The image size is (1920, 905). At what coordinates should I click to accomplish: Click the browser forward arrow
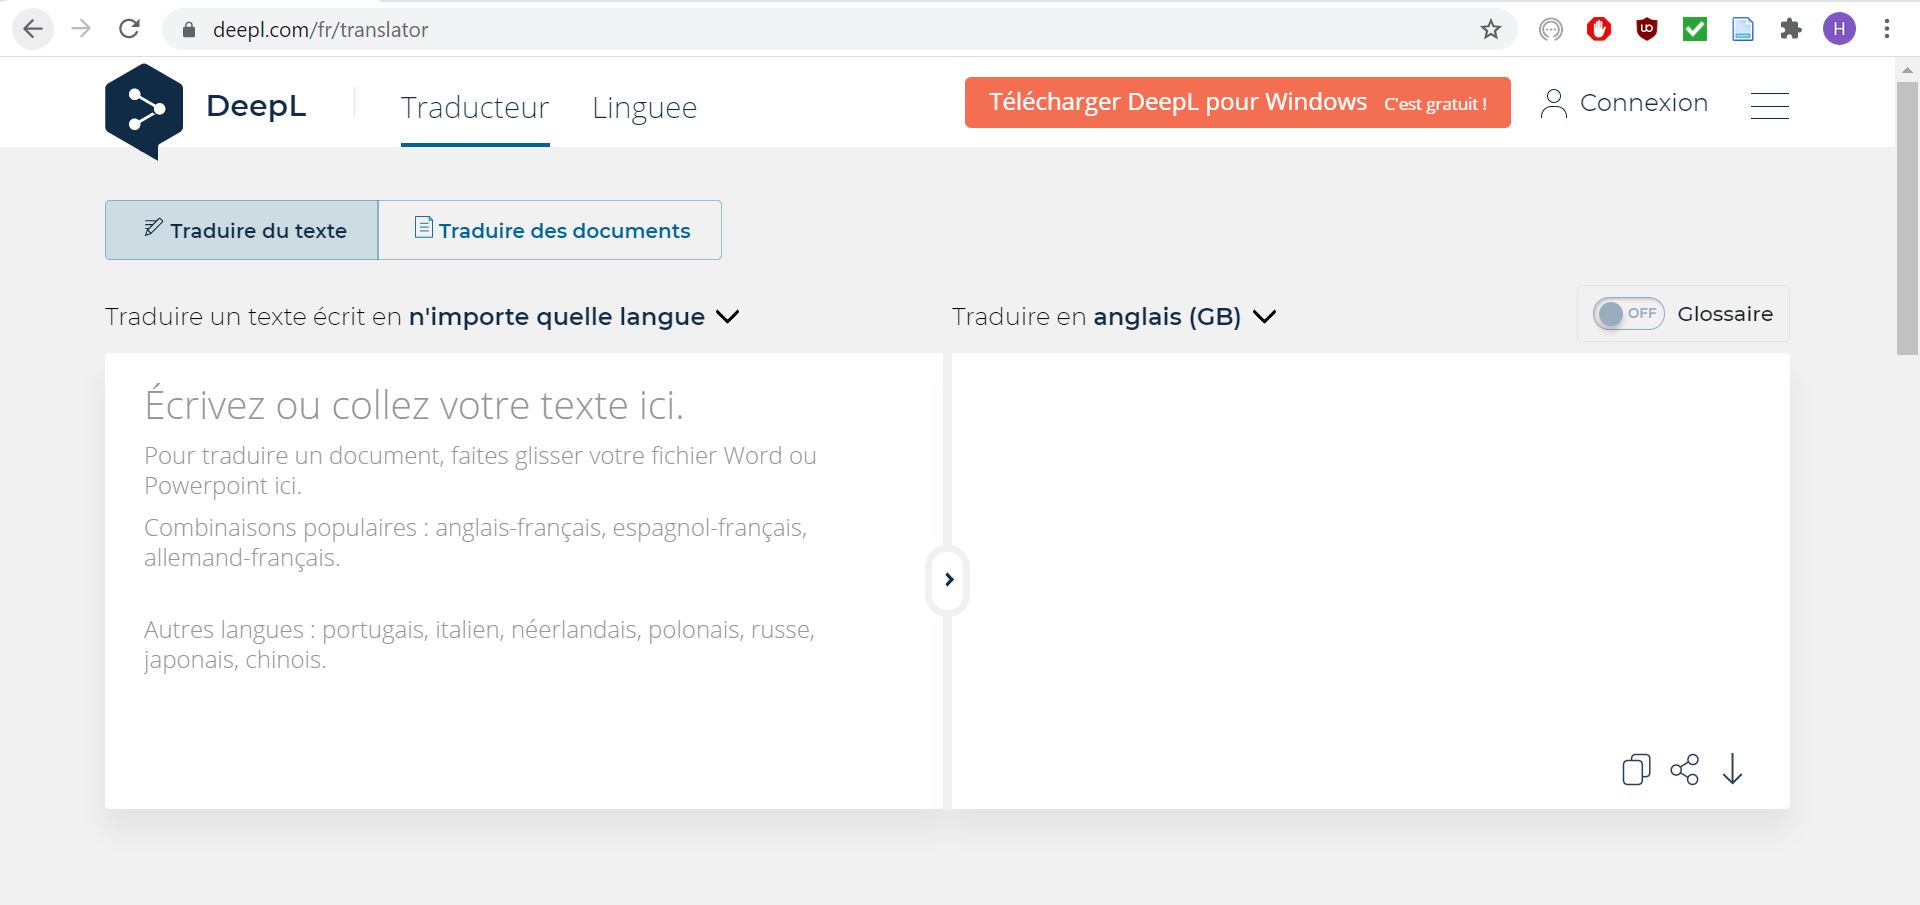(x=81, y=29)
